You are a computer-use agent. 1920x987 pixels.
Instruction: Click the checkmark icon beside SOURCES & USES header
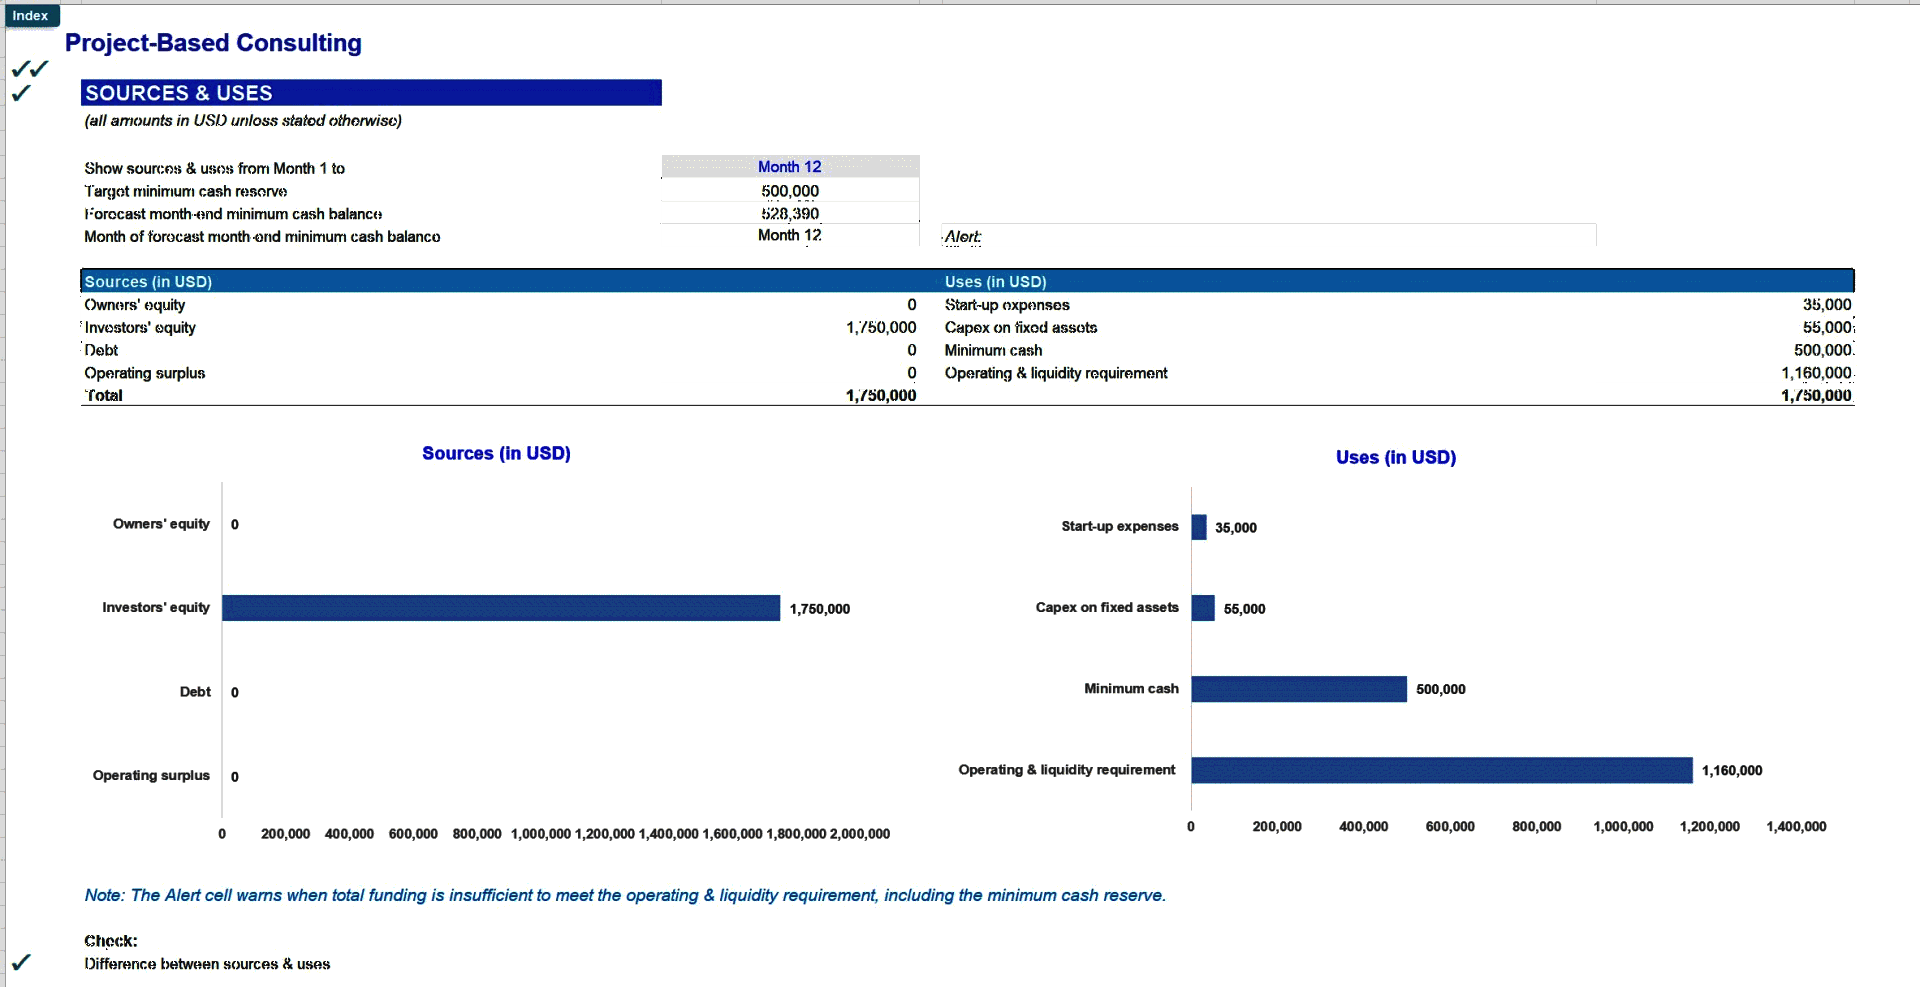tap(22, 93)
